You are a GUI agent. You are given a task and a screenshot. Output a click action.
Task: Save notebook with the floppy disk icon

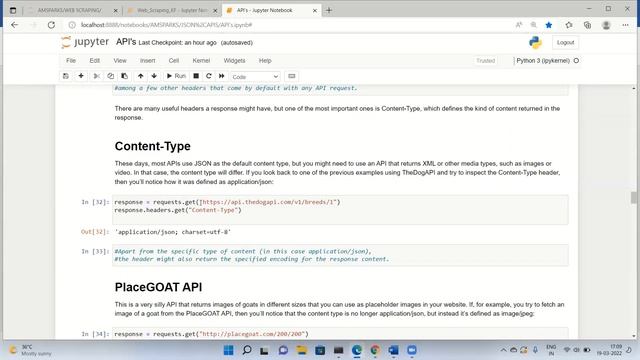click(x=66, y=76)
